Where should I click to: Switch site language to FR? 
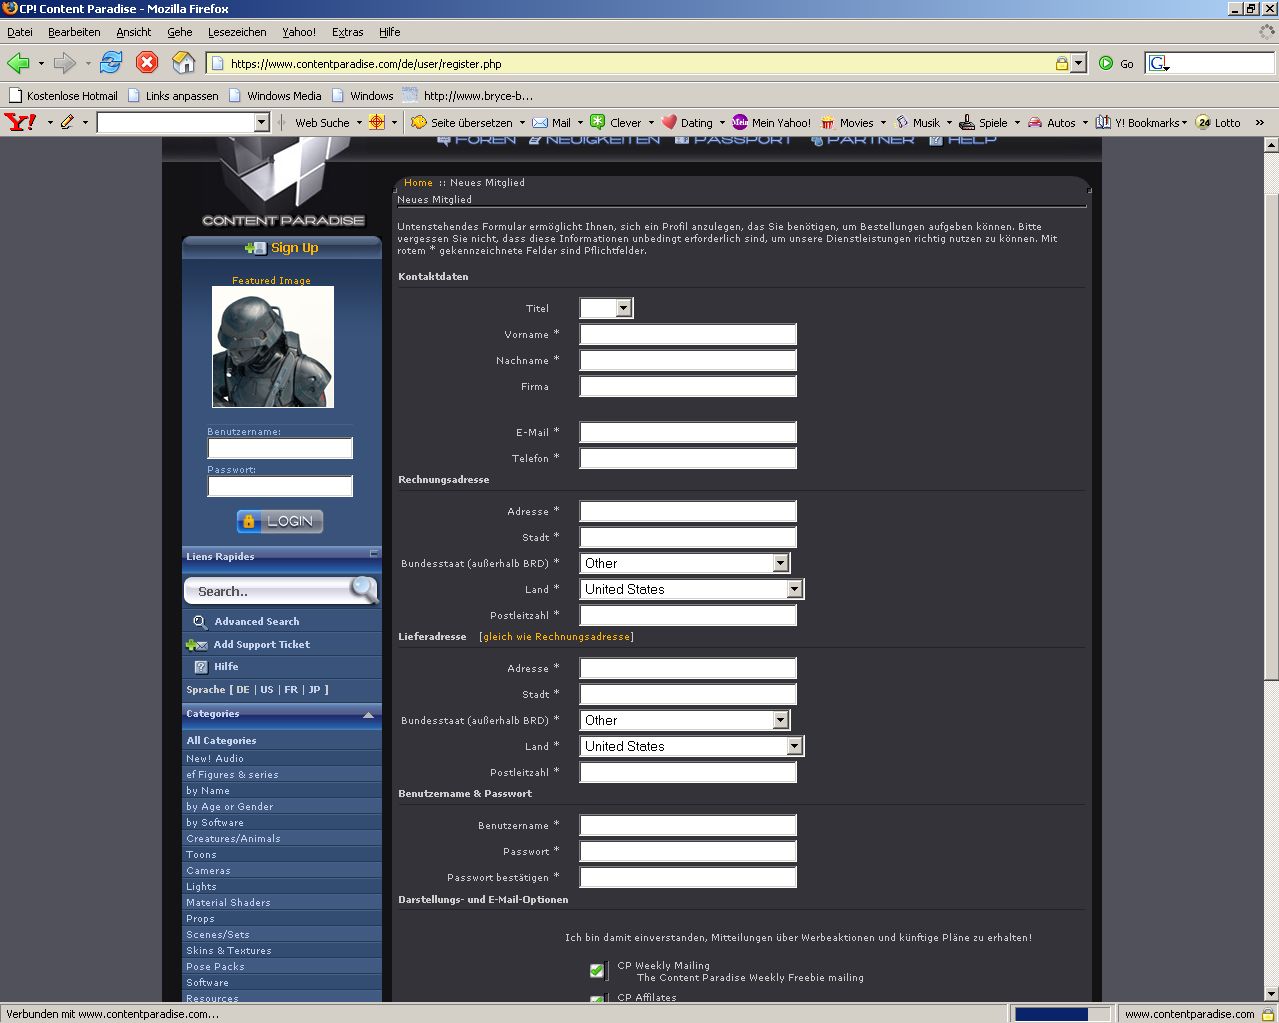[291, 689]
